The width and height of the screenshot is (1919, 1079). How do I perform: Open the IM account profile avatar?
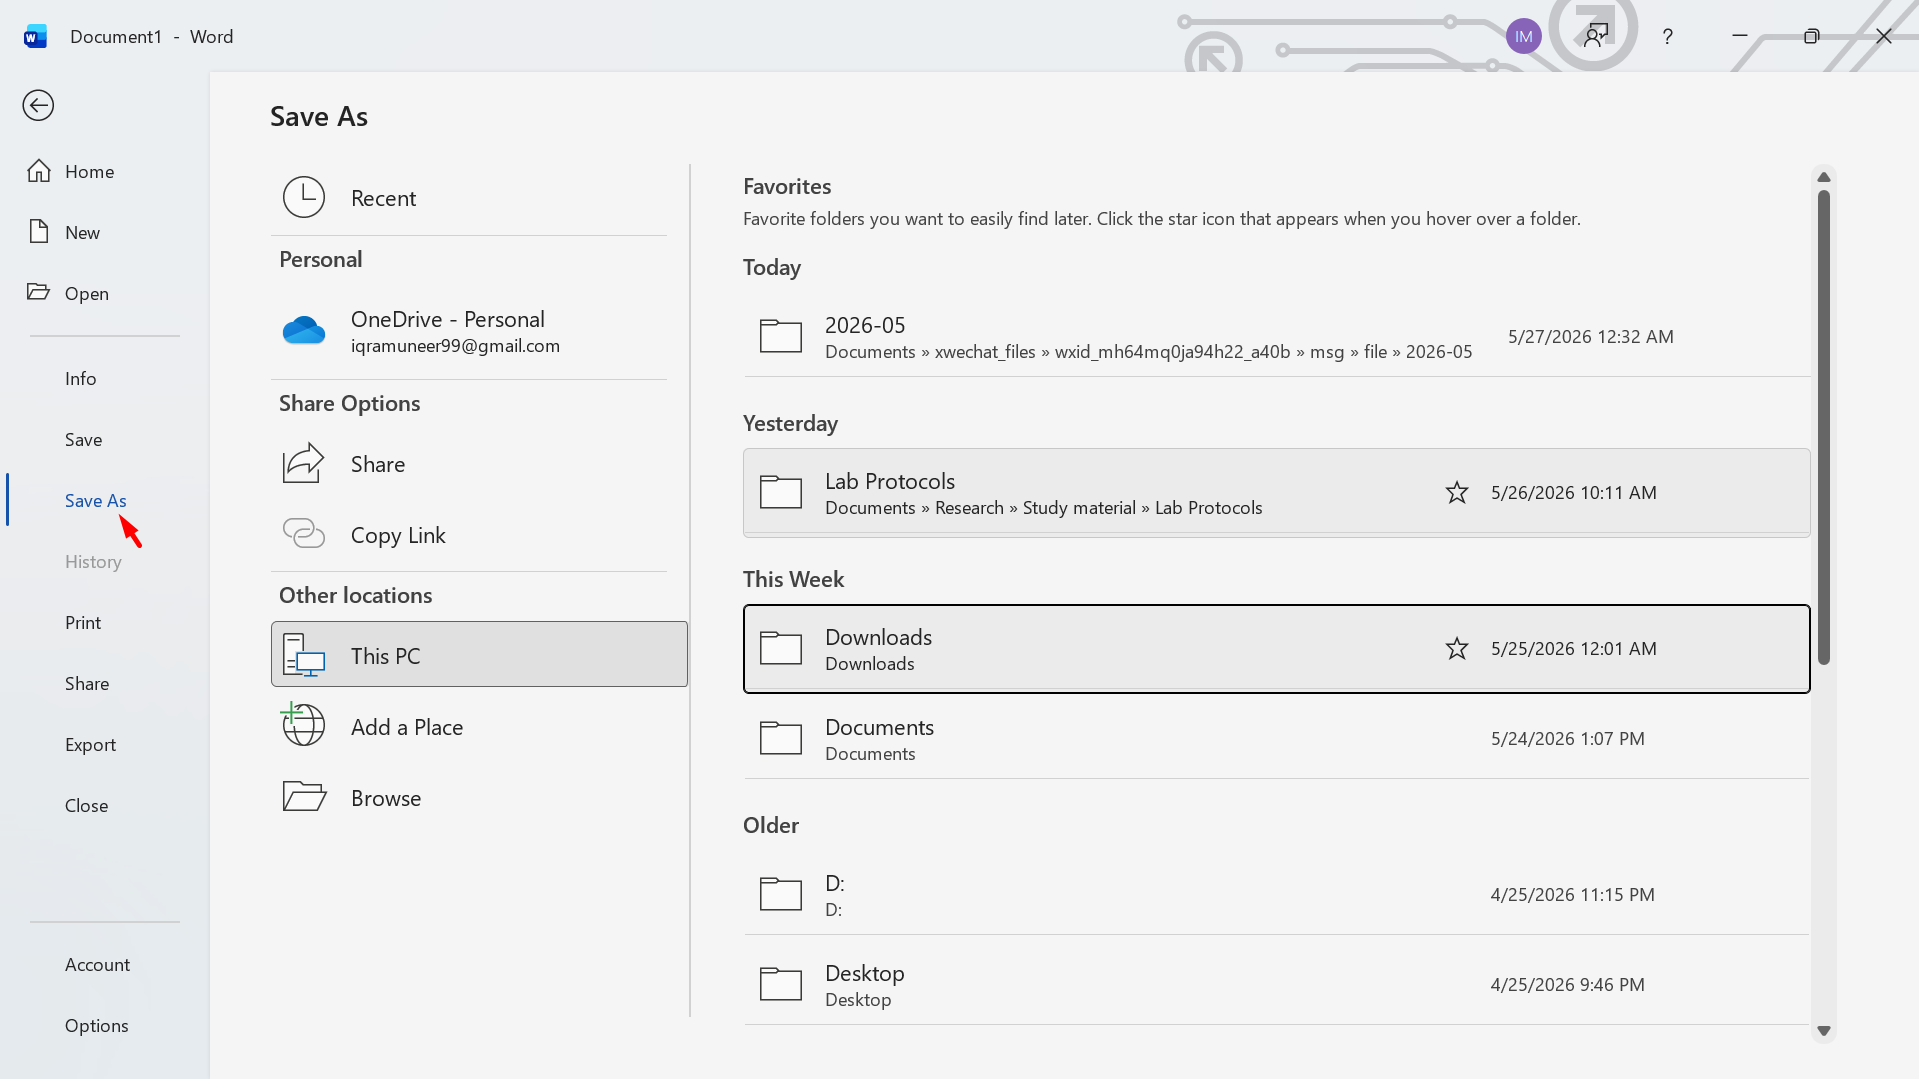pos(1523,37)
